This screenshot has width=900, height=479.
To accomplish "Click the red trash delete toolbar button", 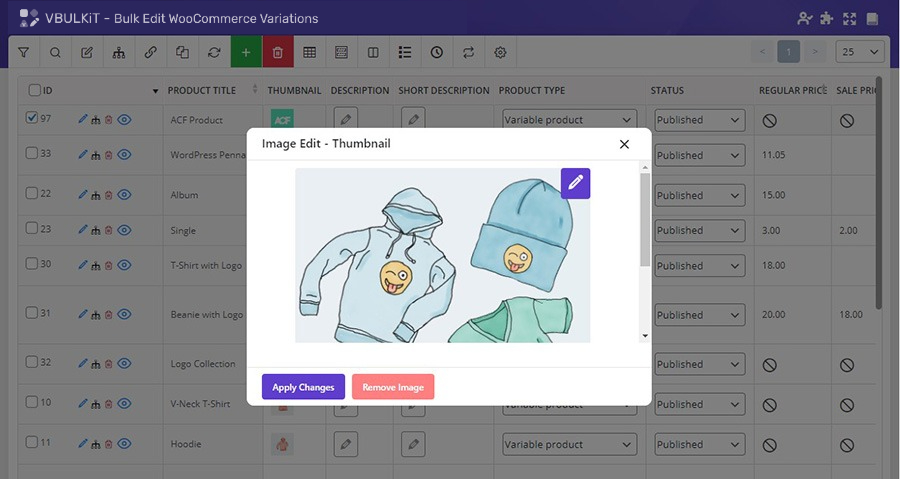I will pos(278,52).
